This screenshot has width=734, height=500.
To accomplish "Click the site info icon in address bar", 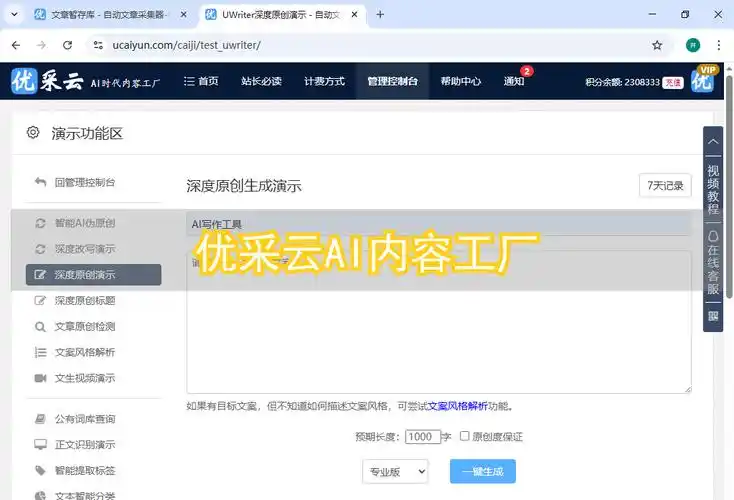I will [98, 45].
